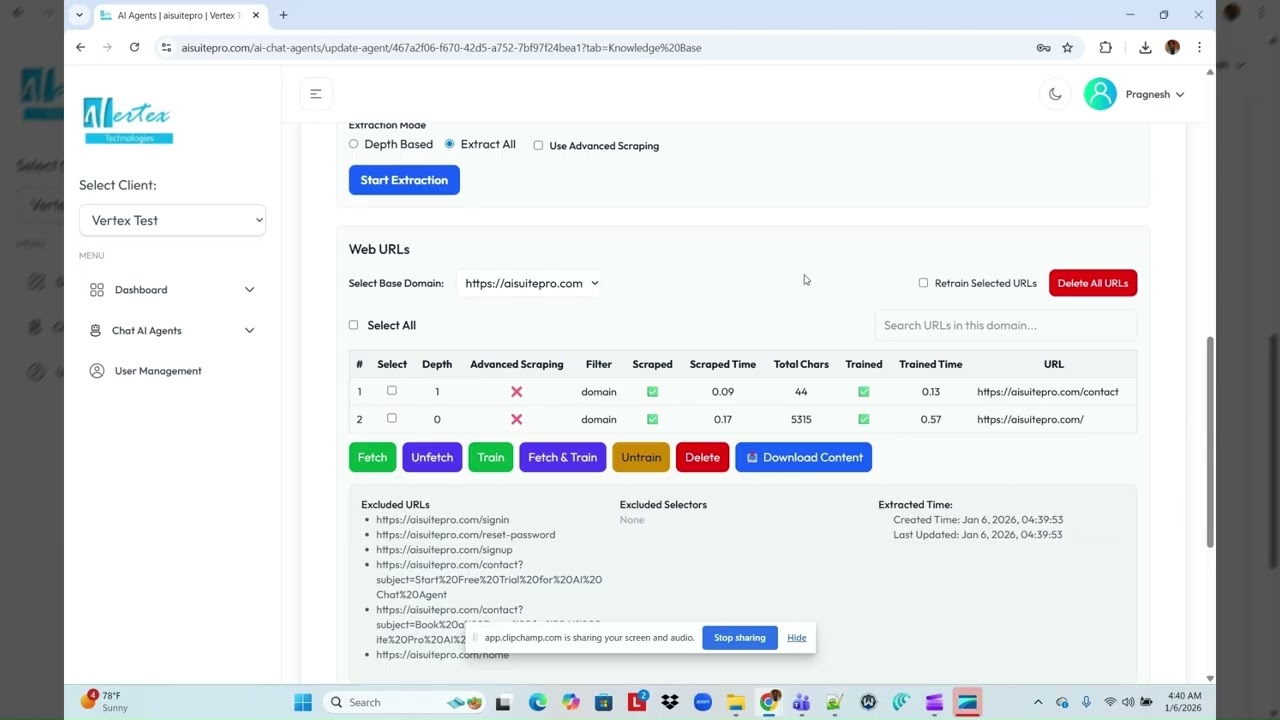Click excluded URL https://aisuitepro.com/reset-password

pos(466,535)
